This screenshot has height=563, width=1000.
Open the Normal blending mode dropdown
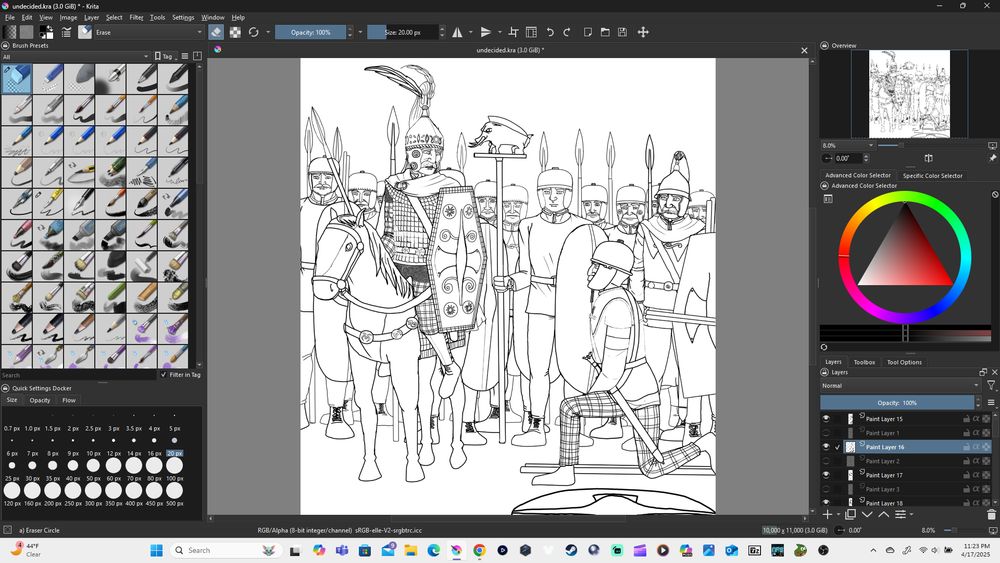pyautogui.click(x=899, y=385)
